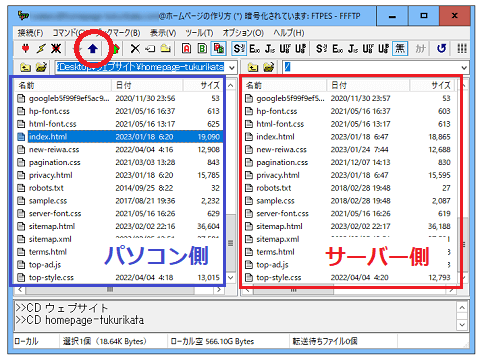480x360 pixels.
Task: Click the local list scroll-down arrow
Action: pyautogui.click(x=231, y=278)
